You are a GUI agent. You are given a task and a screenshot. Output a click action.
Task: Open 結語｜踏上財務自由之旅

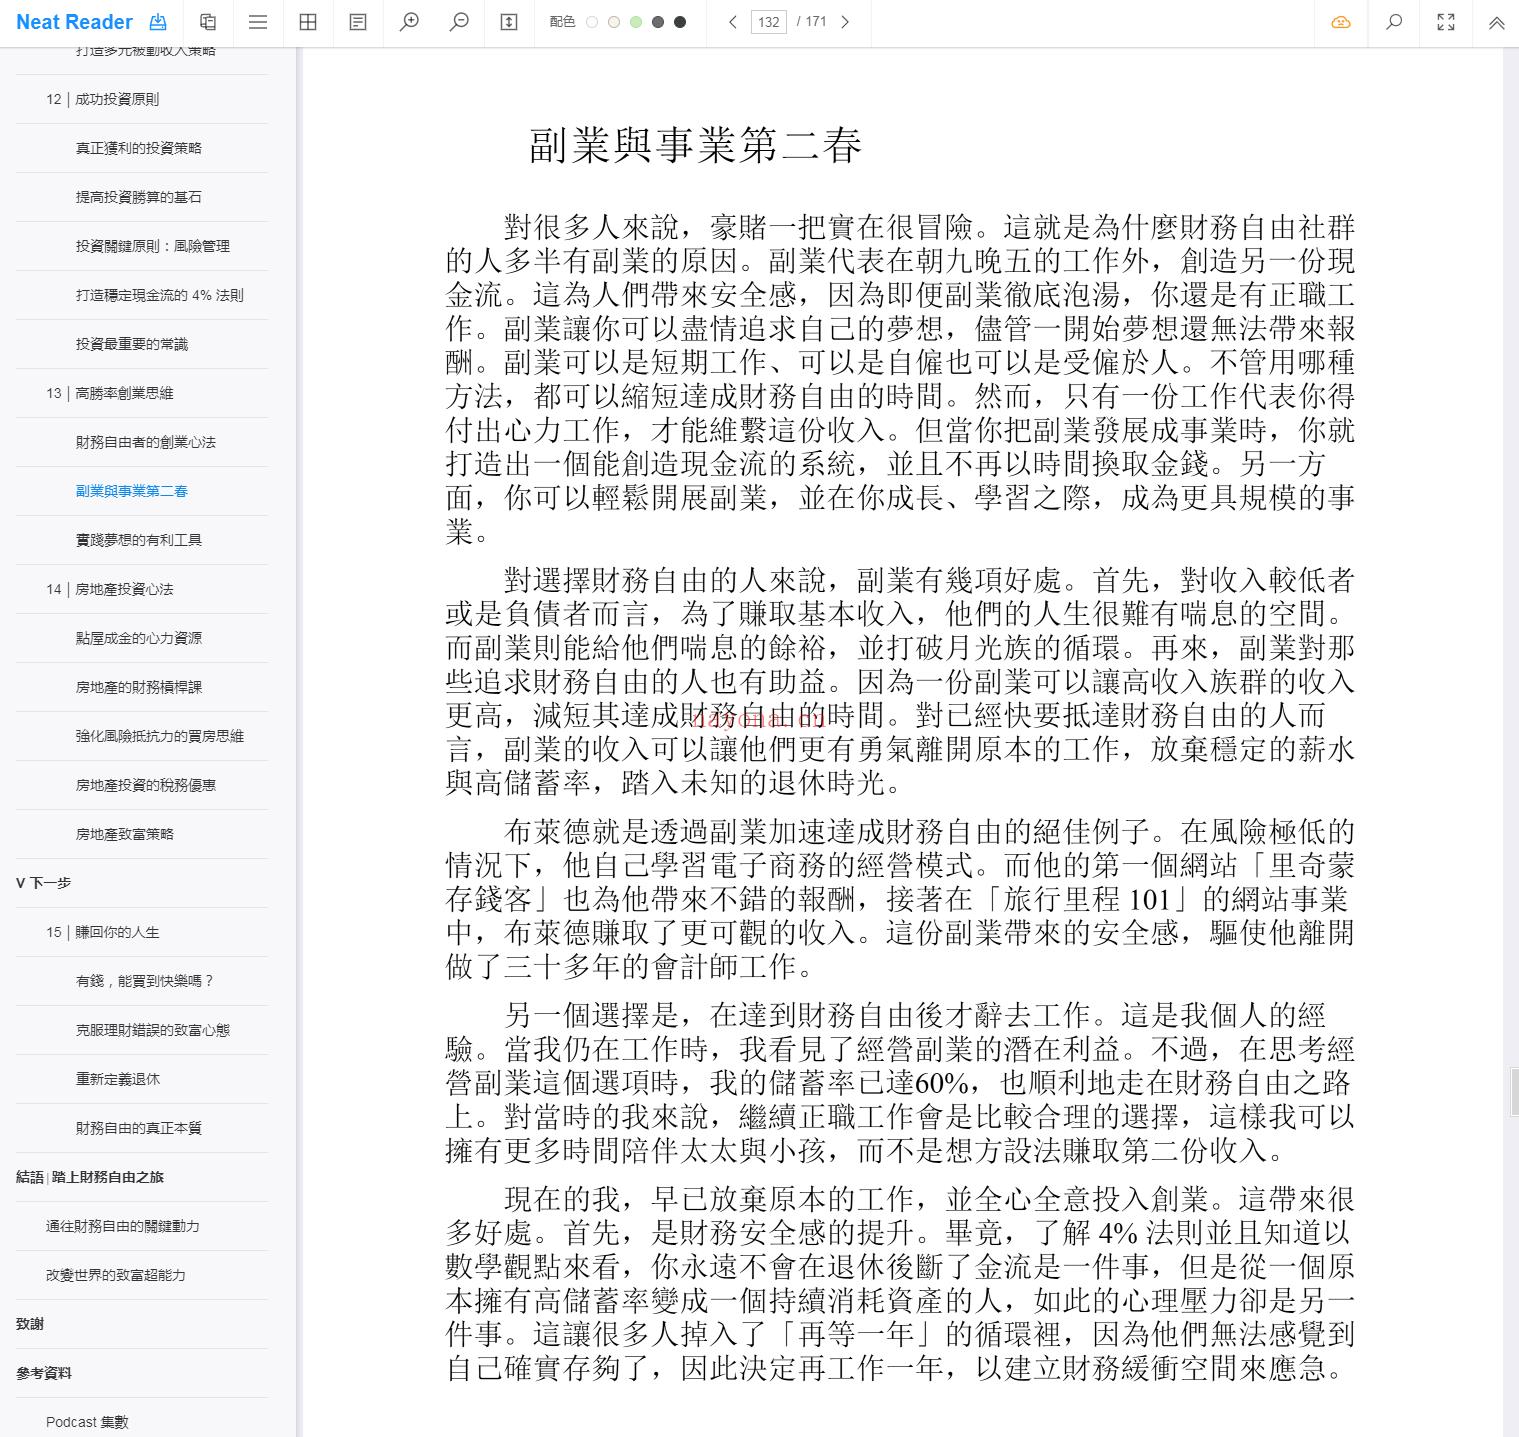[90, 1177]
